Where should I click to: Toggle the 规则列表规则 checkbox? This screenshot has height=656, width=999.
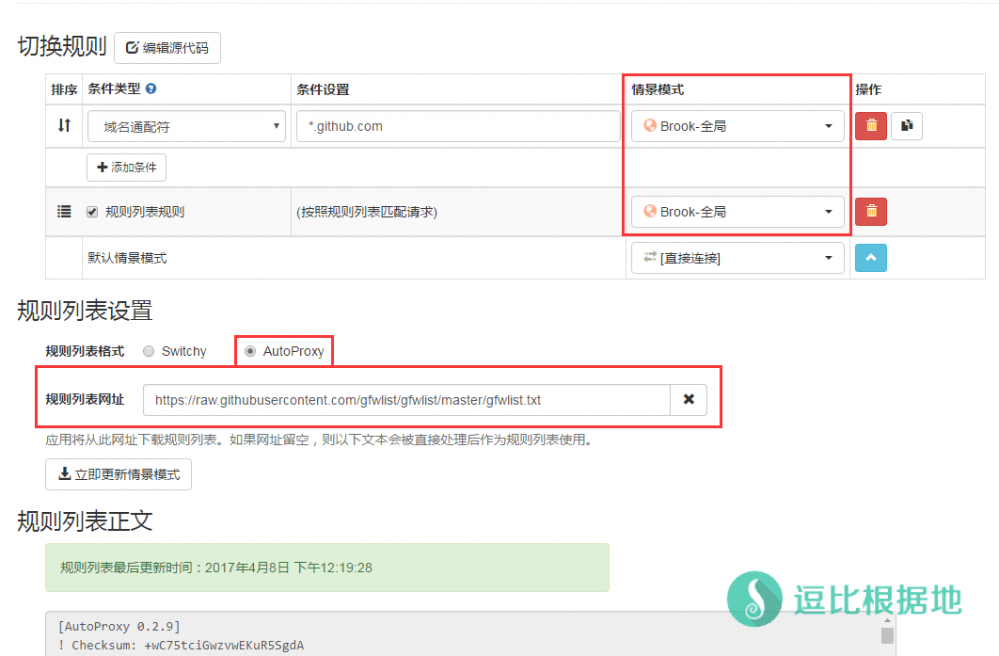(93, 212)
